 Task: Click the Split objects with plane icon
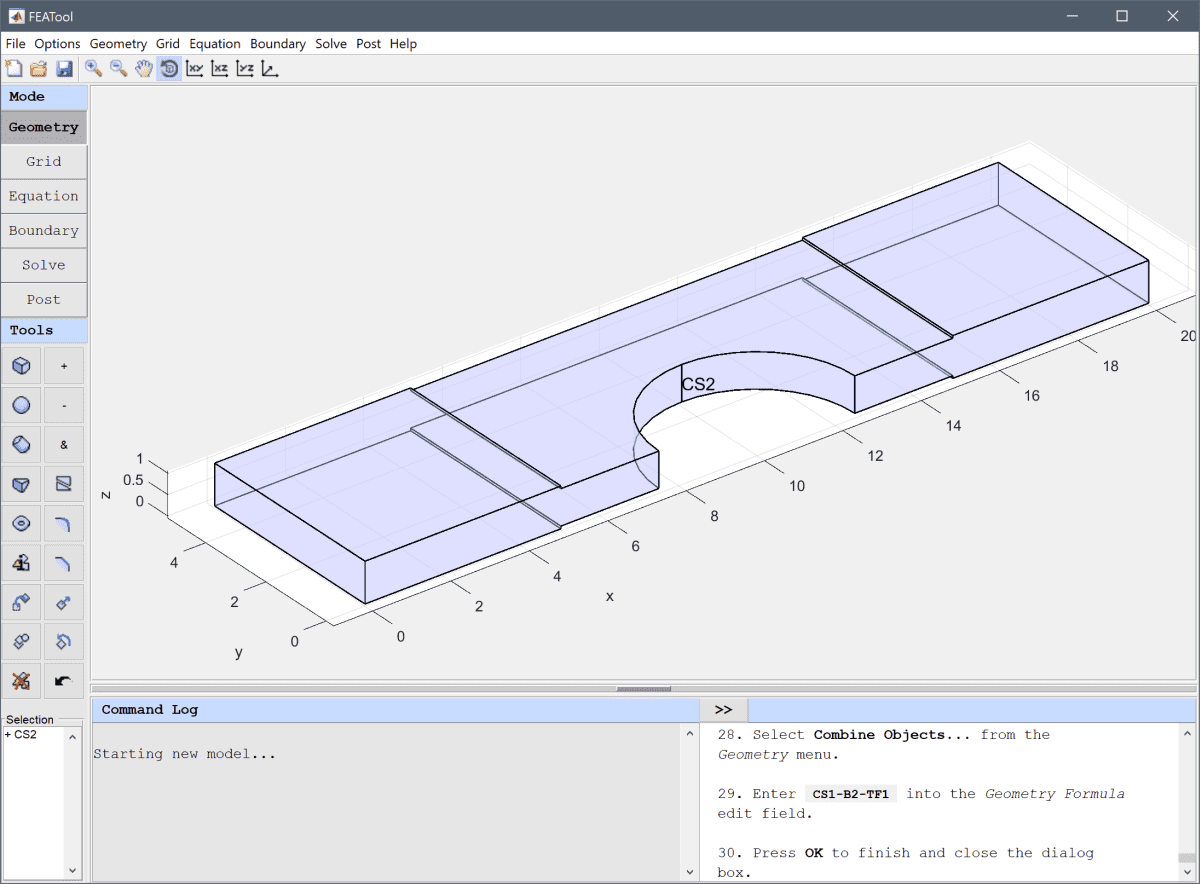[64, 484]
